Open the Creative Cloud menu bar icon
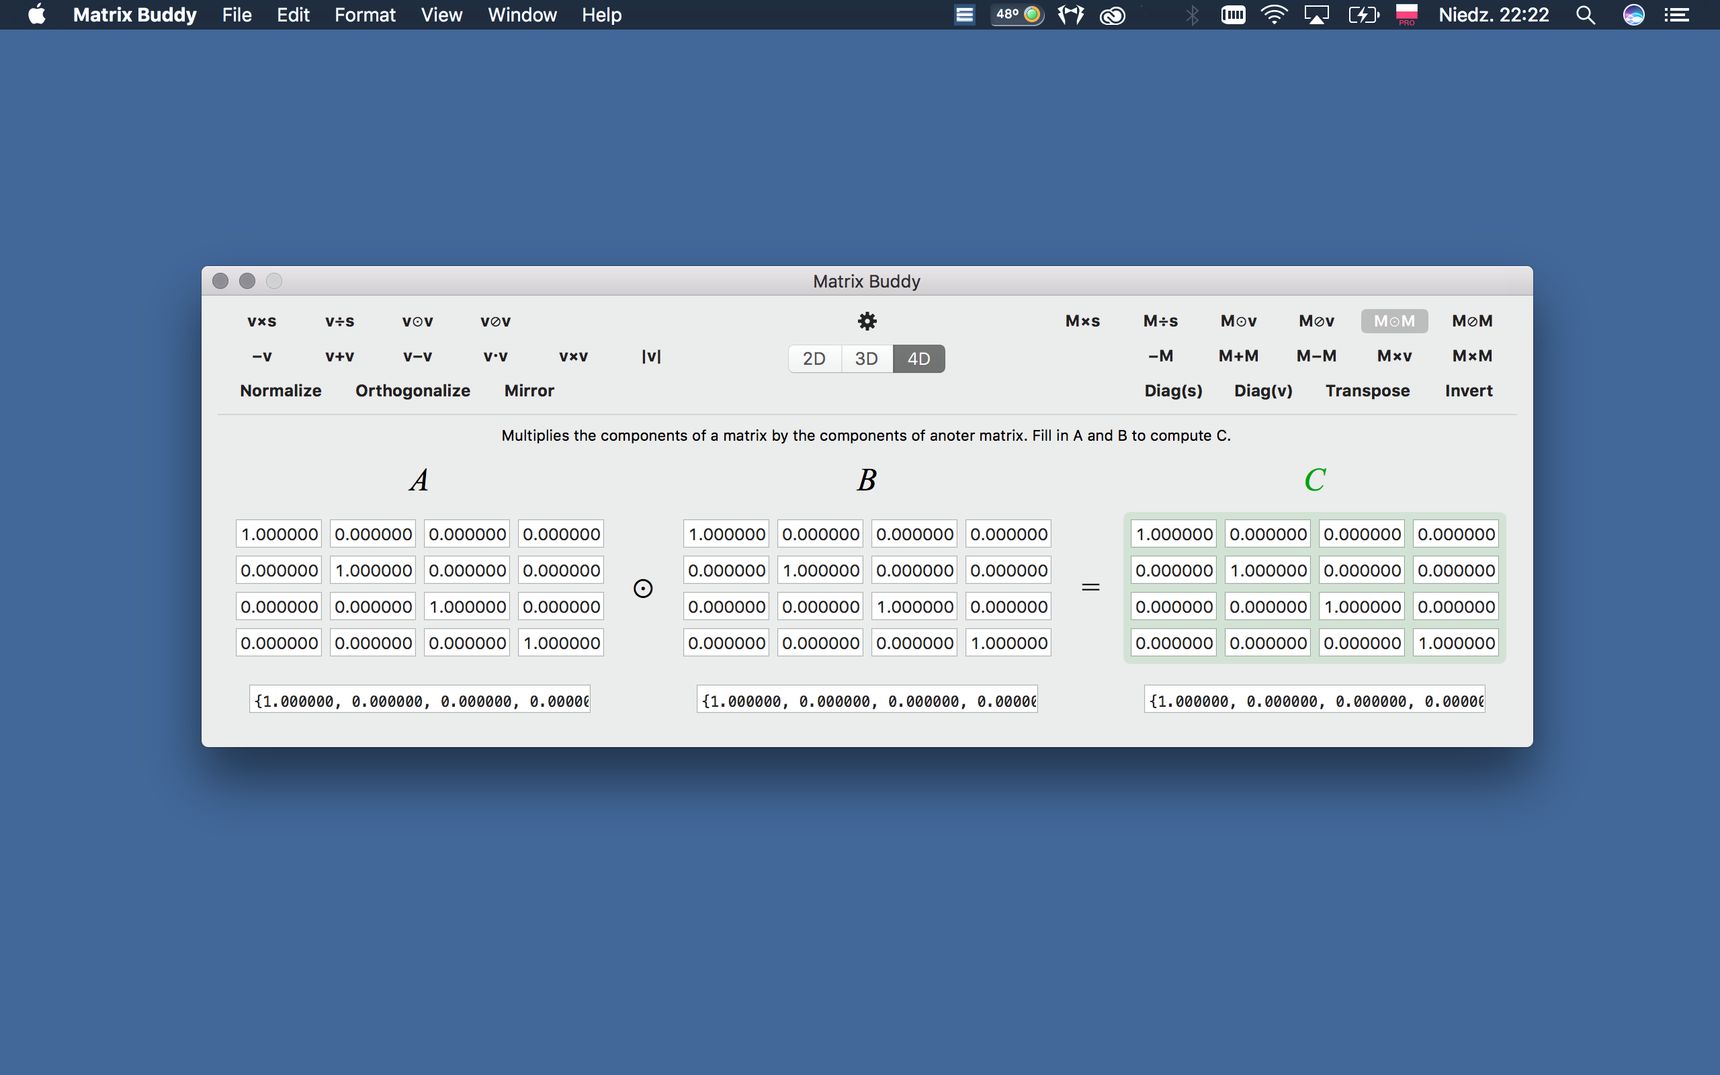The height and width of the screenshot is (1075, 1720). point(1112,14)
